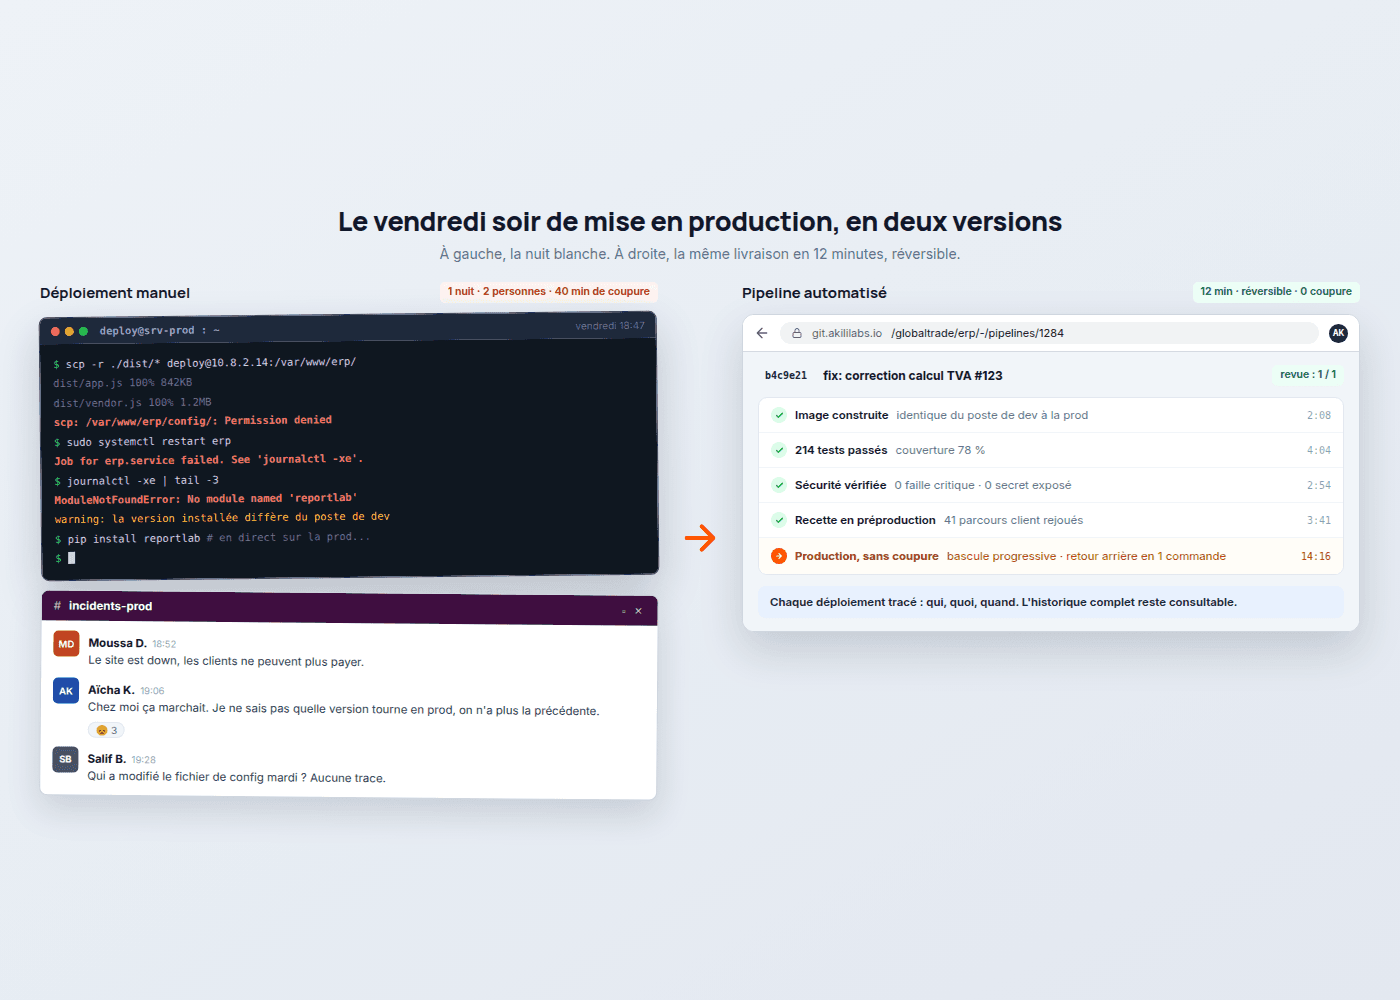
Task: Click the 4:04 duration value
Action: click(1319, 450)
